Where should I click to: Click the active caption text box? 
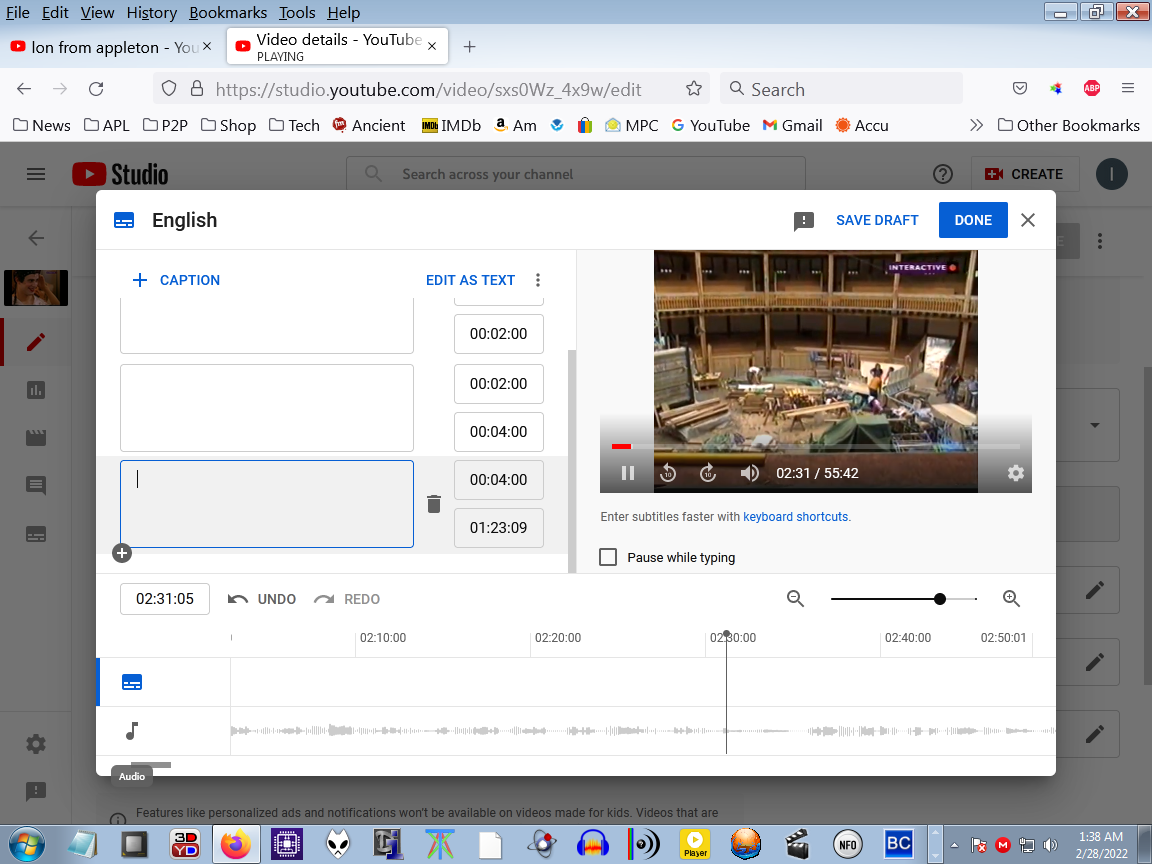[x=267, y=504]
